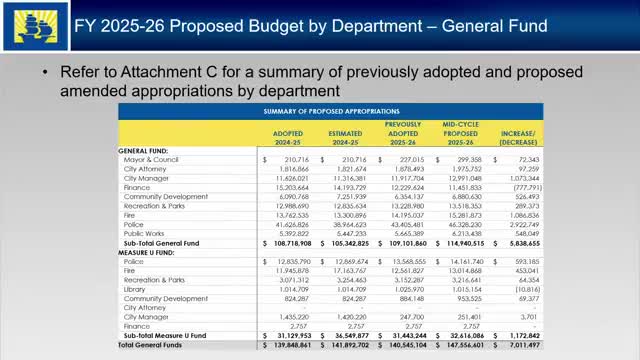Click 'Finance' under Measure U Fund
This screenshot has width=640, height=360.
(137, 327)
